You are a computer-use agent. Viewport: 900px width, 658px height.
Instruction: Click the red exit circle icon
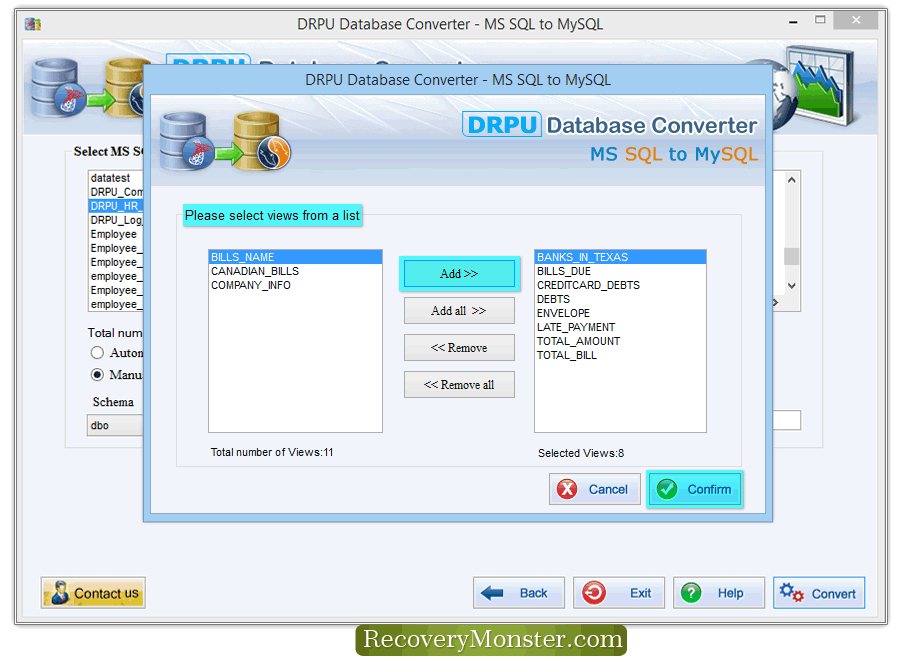coord(594,593)
